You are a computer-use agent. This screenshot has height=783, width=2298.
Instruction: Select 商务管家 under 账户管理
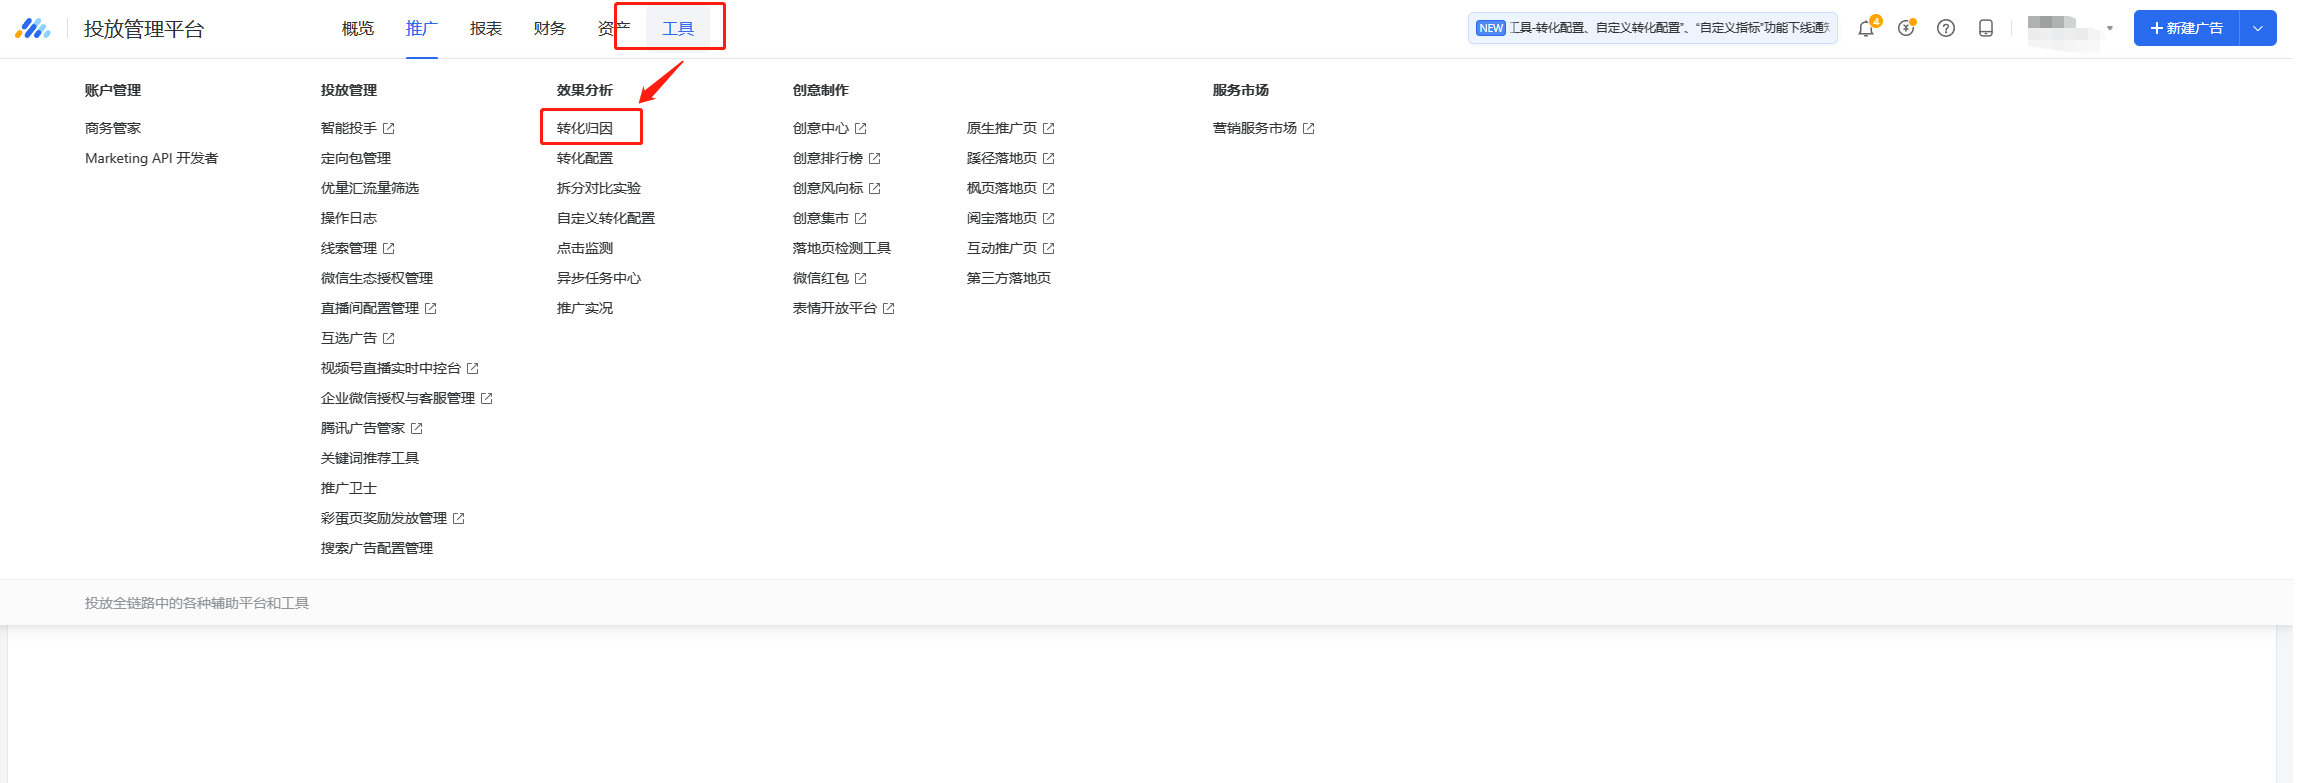113,128
